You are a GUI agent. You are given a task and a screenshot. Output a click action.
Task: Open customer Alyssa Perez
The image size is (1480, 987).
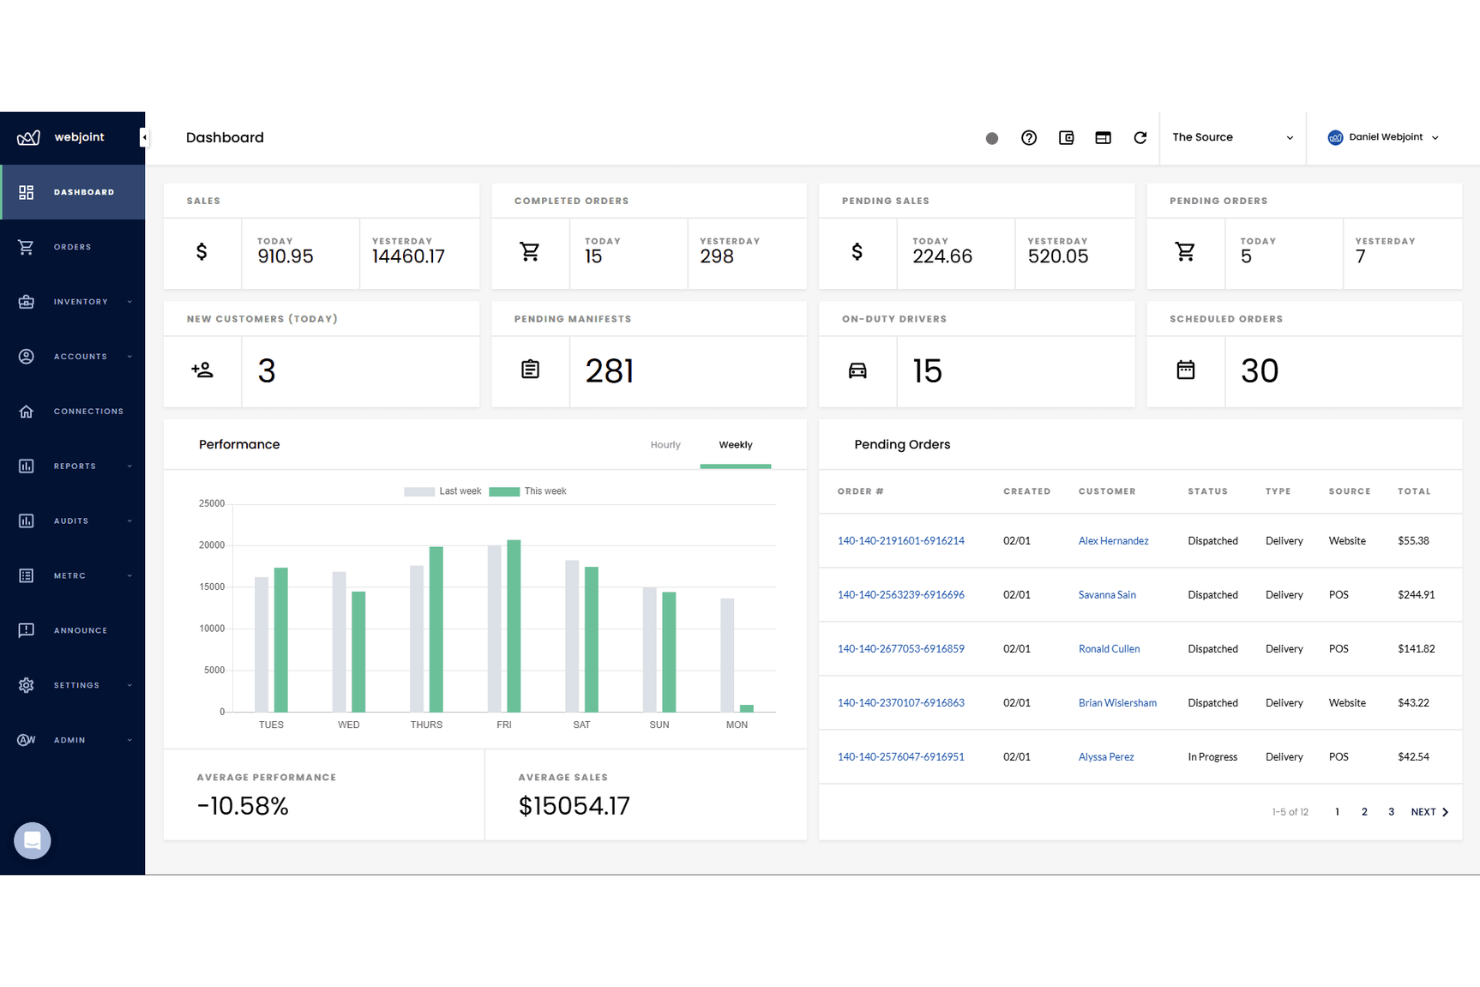1106,757
